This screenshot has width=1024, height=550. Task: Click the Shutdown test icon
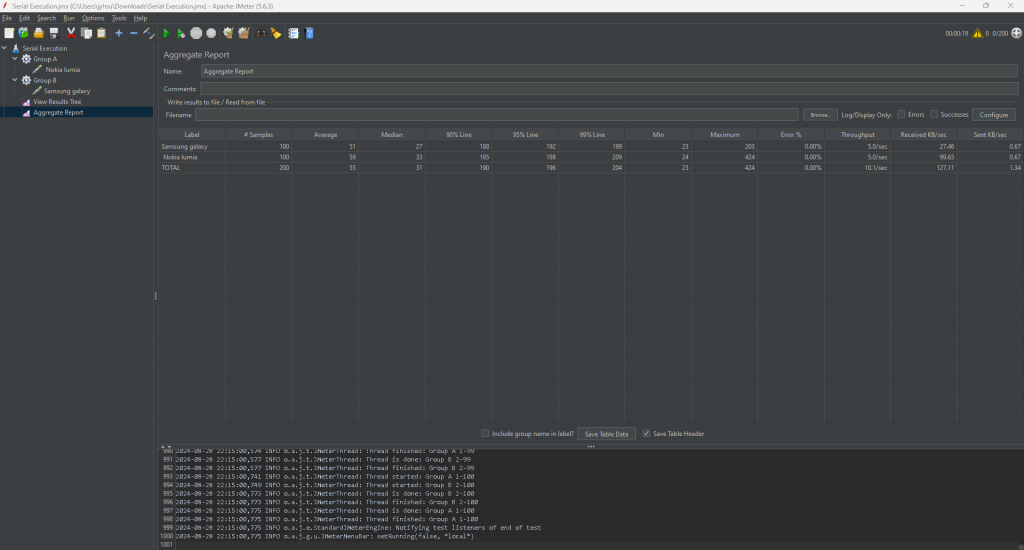[211, 33]
